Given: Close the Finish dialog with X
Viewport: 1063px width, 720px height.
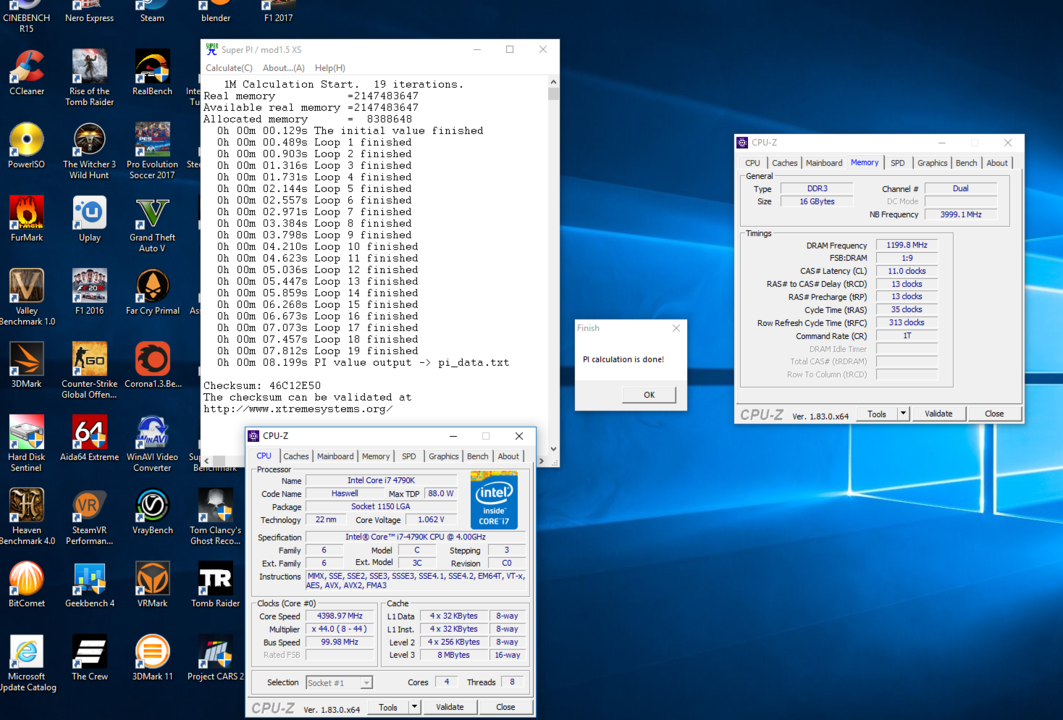Looking at the screenshot, I should point(676,328).
